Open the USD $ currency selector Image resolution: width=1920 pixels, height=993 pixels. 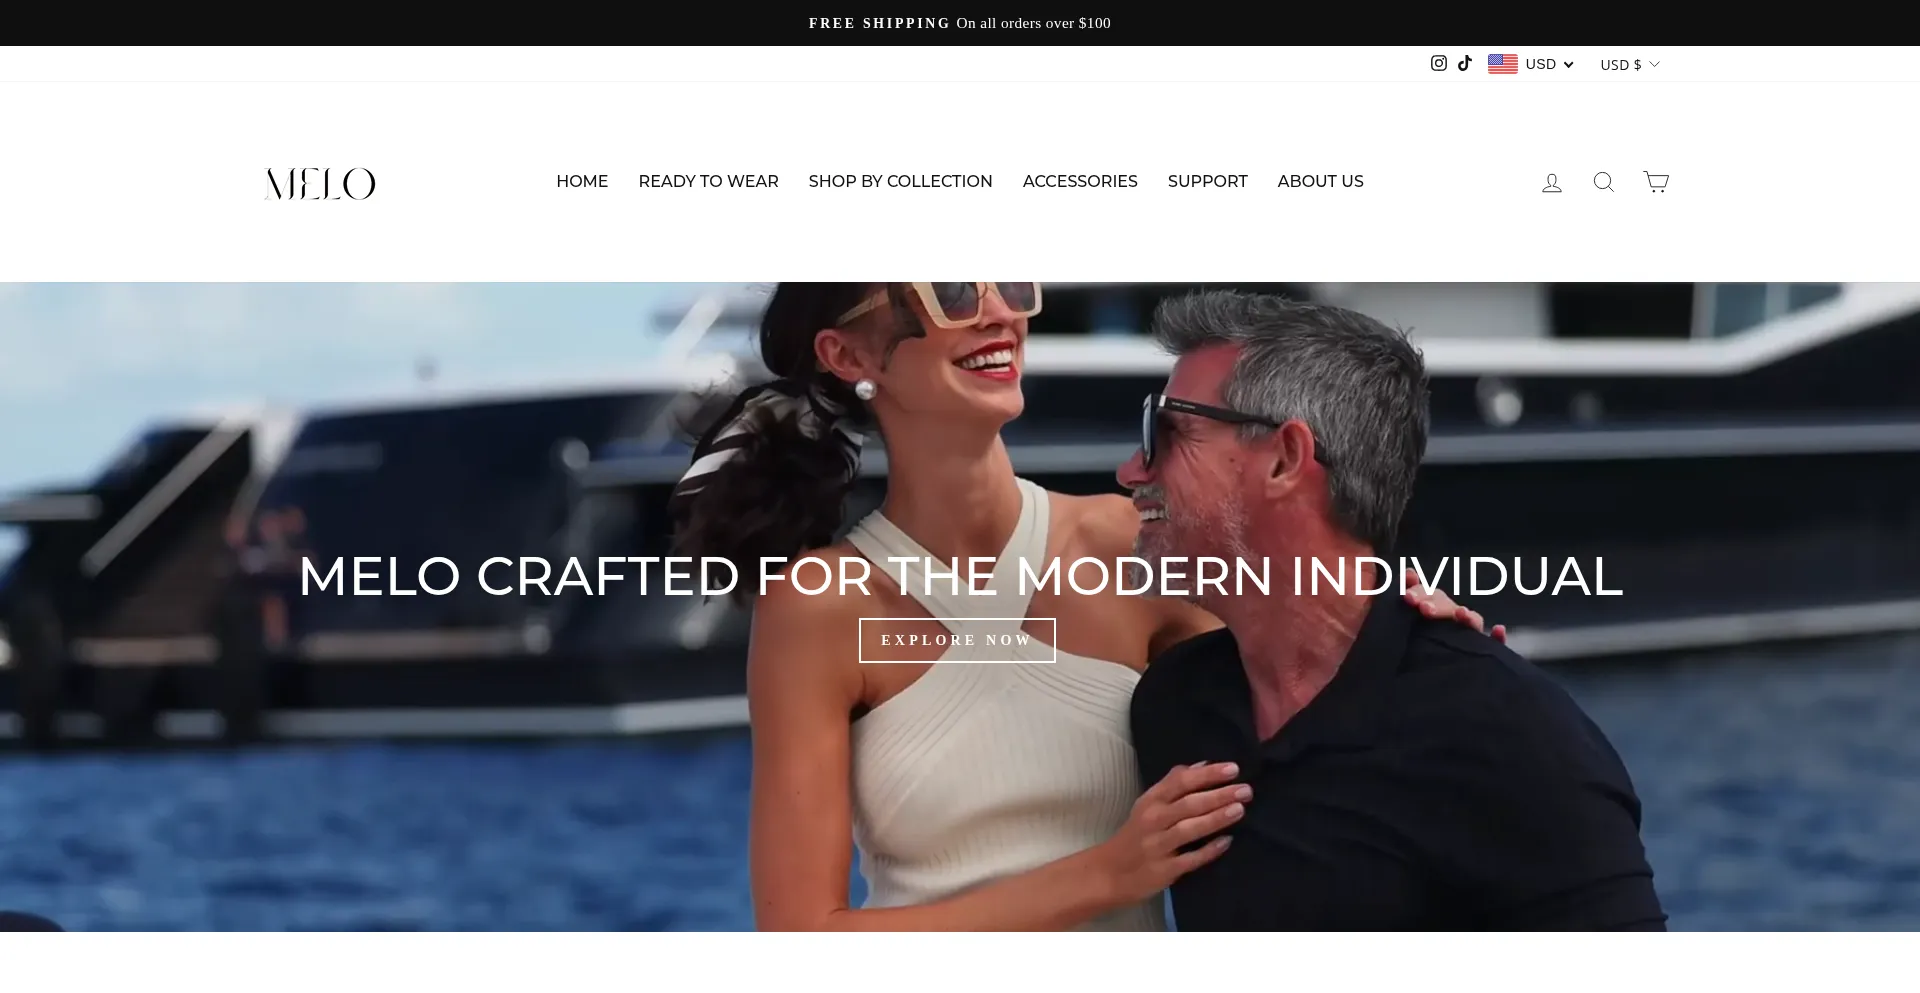(x=1630, y=64)
